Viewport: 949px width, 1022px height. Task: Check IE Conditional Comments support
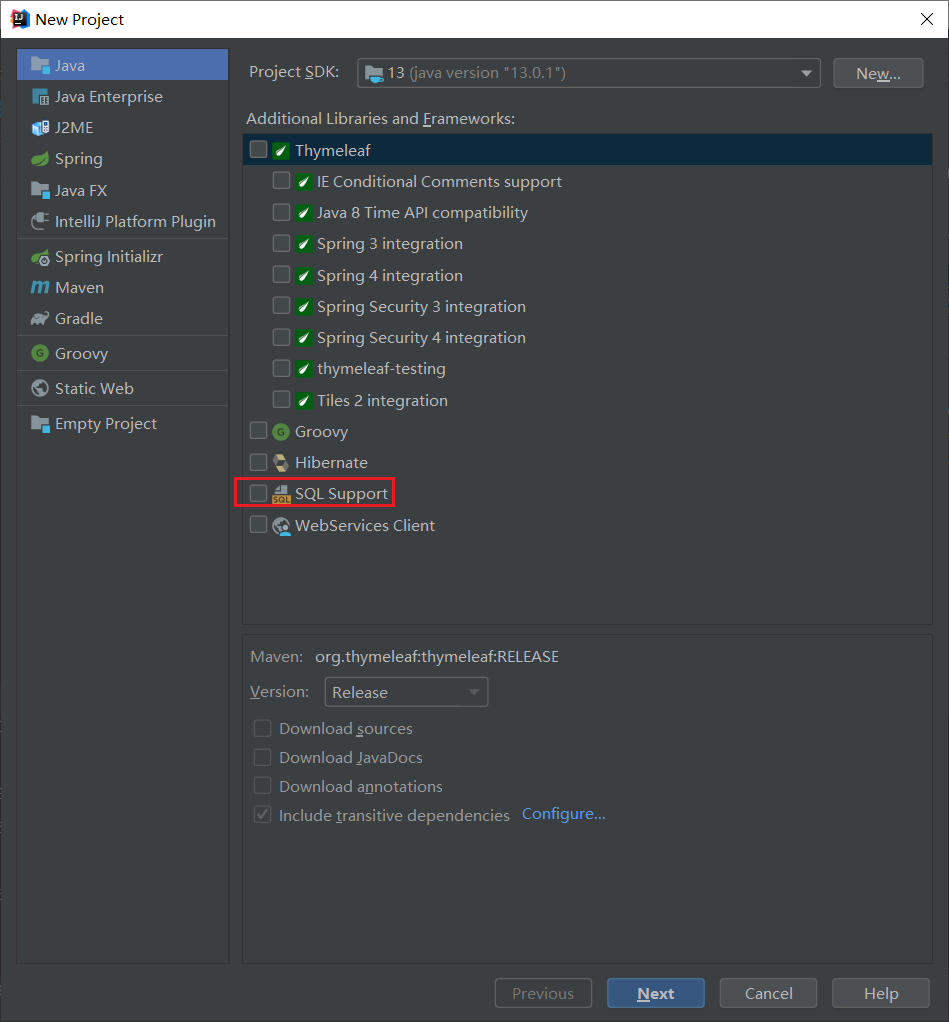(x=282, y=181)
